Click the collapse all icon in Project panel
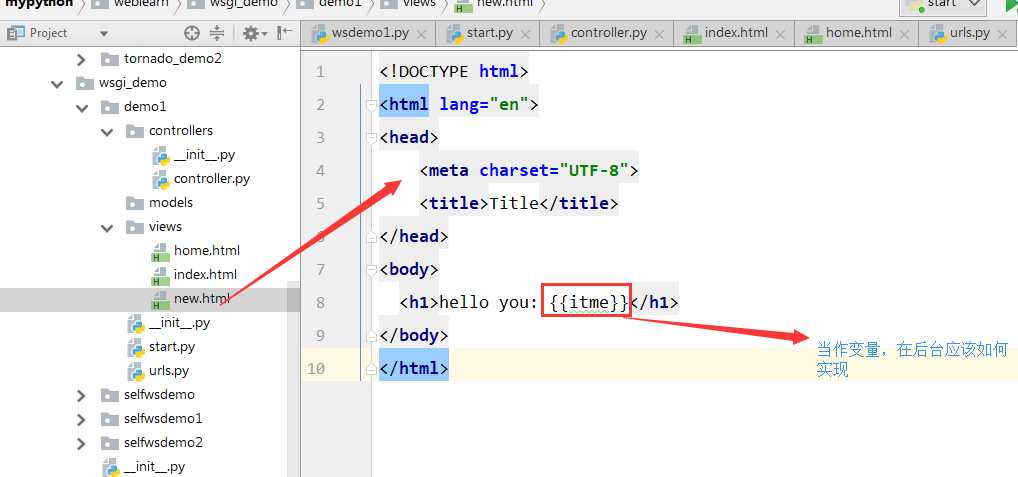This screenshot has width=1018, height=477. [x=217, y=33]
